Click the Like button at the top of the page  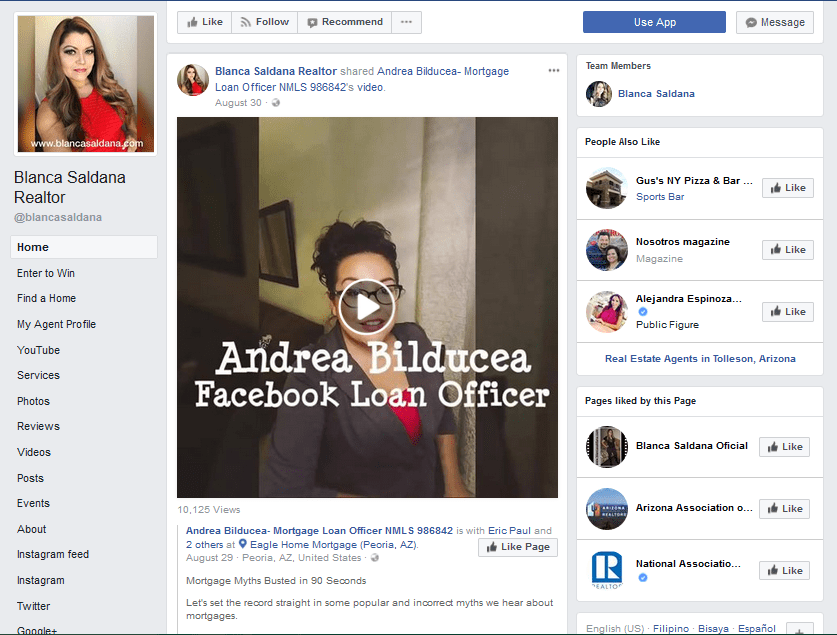point(204,22)
